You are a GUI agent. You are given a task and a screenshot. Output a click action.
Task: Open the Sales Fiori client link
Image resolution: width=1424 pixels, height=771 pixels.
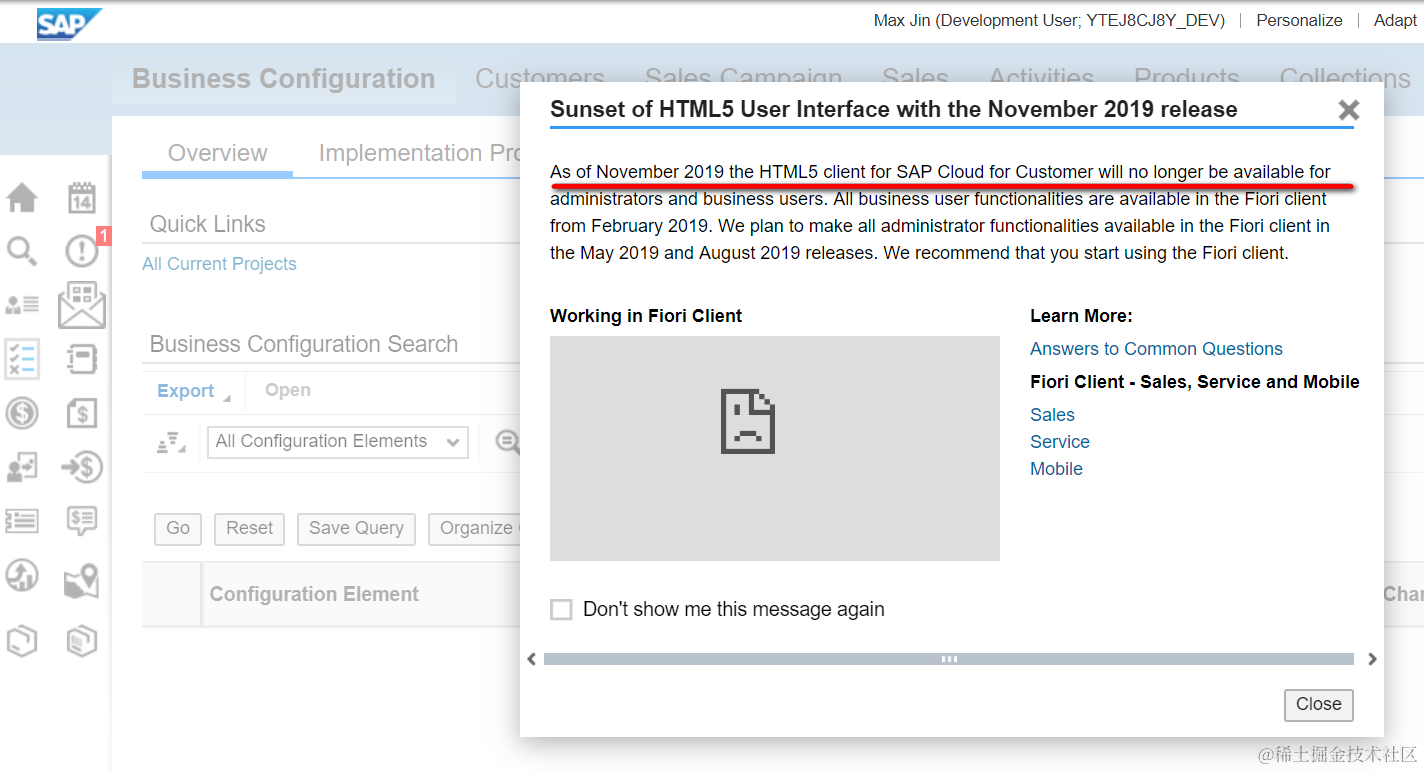[1052, 415]
